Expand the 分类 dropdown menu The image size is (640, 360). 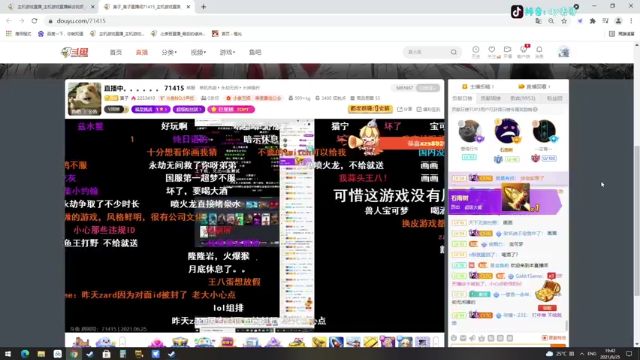[169, 52]
